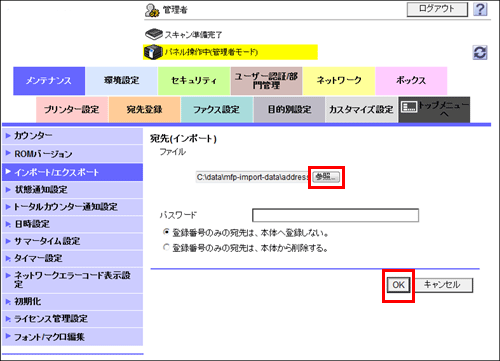500x361 pixels.
Task: Click the file path text field
Action: 252,177
